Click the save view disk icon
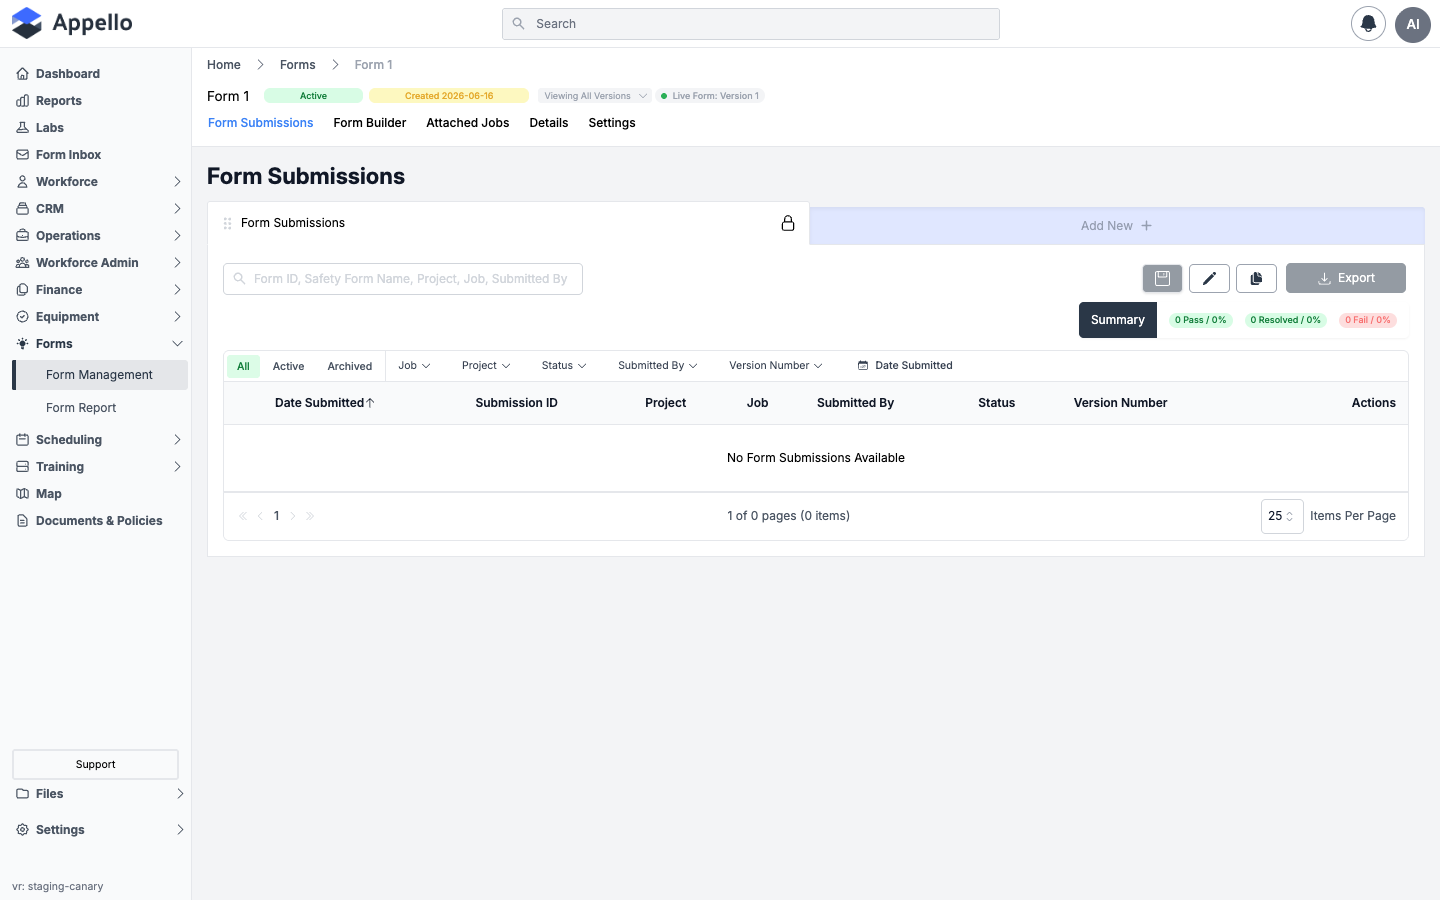This screenshot has width=1440, height=918. (1162, 278)
